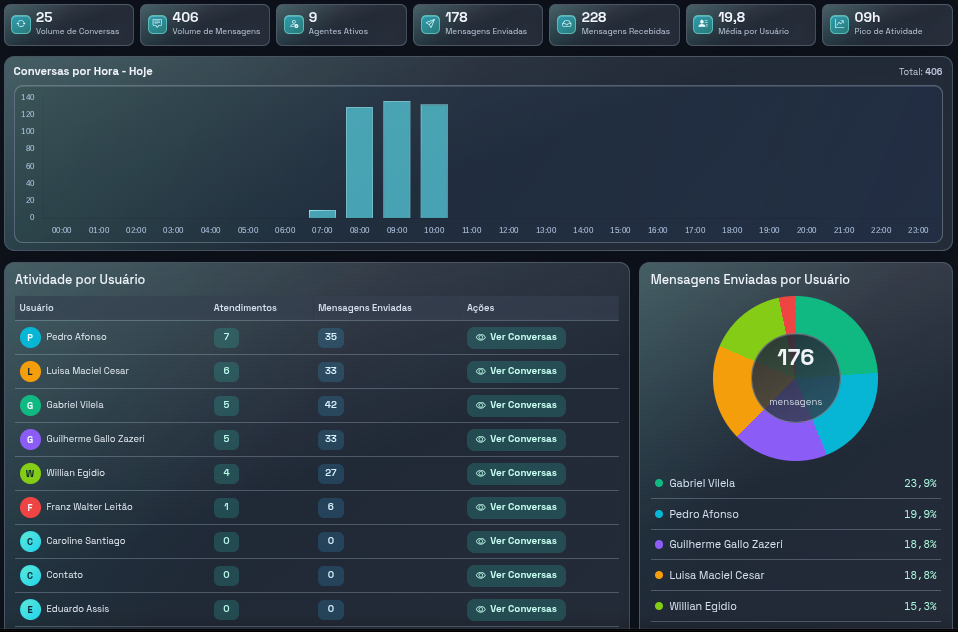Click the Volume de Conversas refresh icon
958x632 pixels.
click(x=21, y=24)
